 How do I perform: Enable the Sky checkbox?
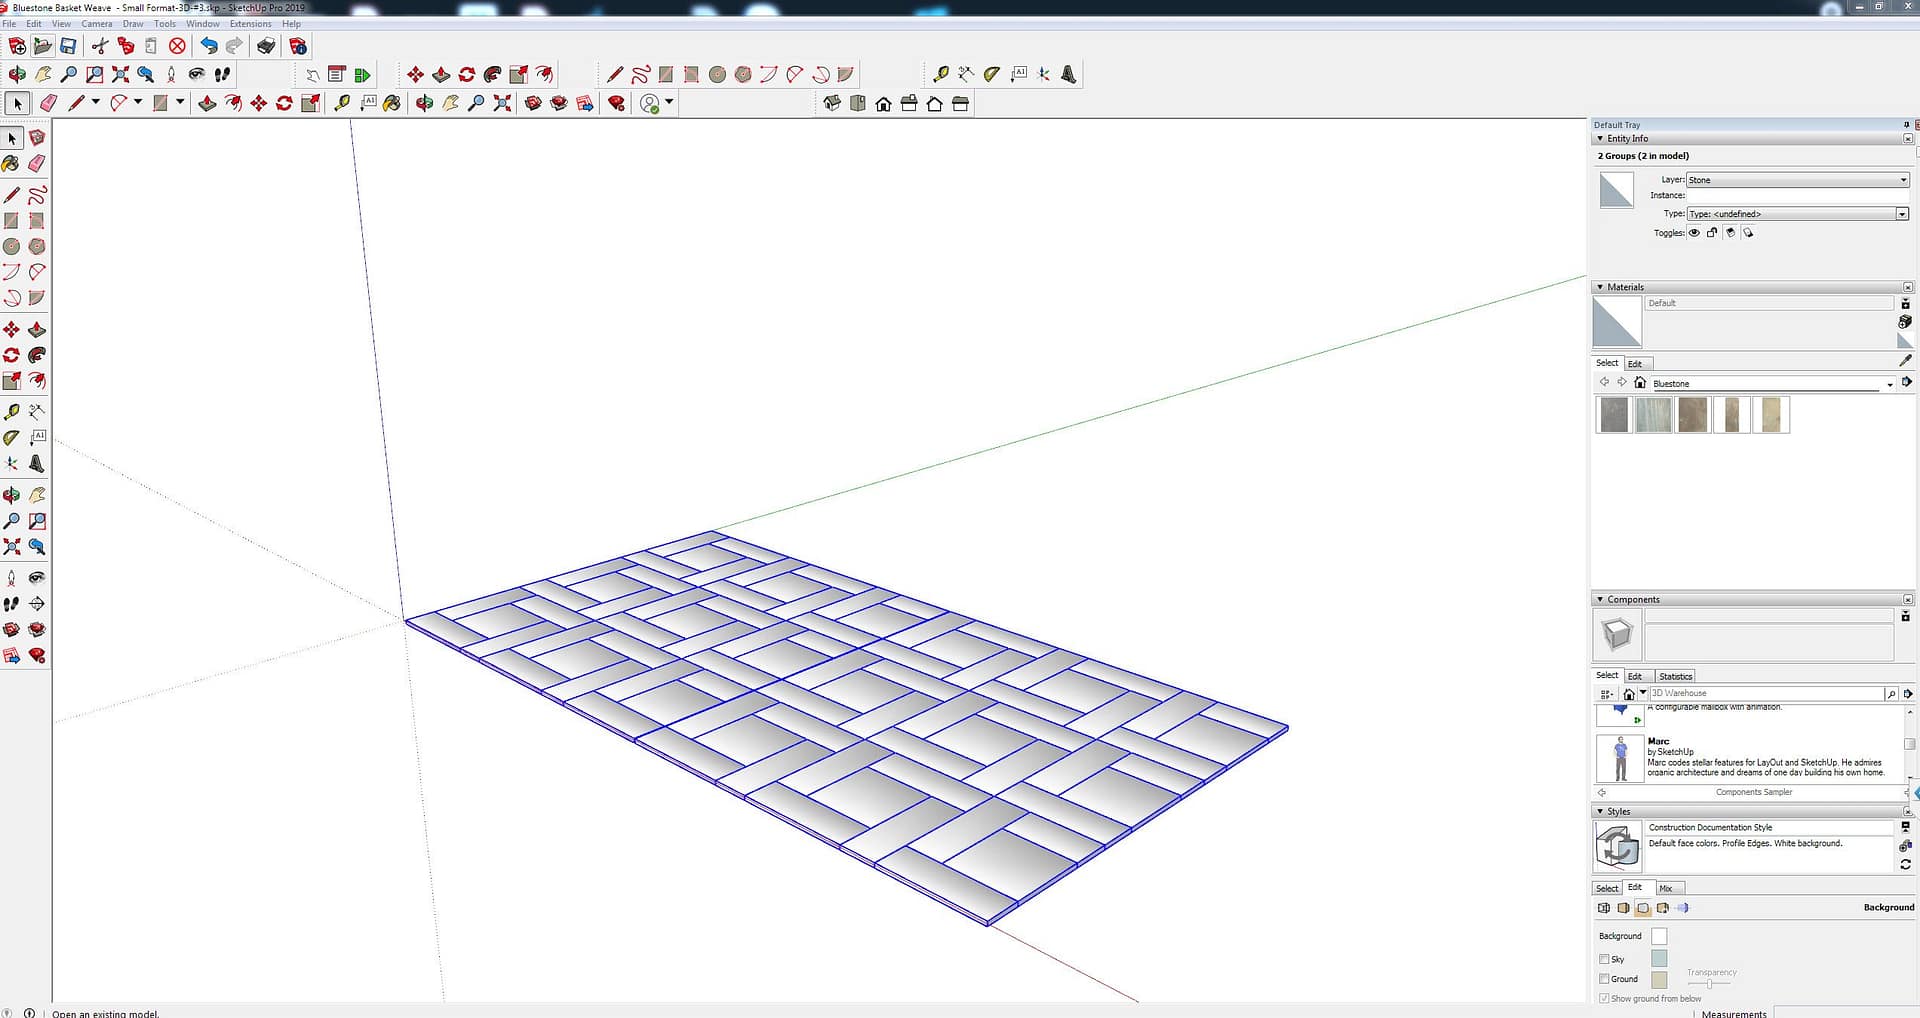1604,959
